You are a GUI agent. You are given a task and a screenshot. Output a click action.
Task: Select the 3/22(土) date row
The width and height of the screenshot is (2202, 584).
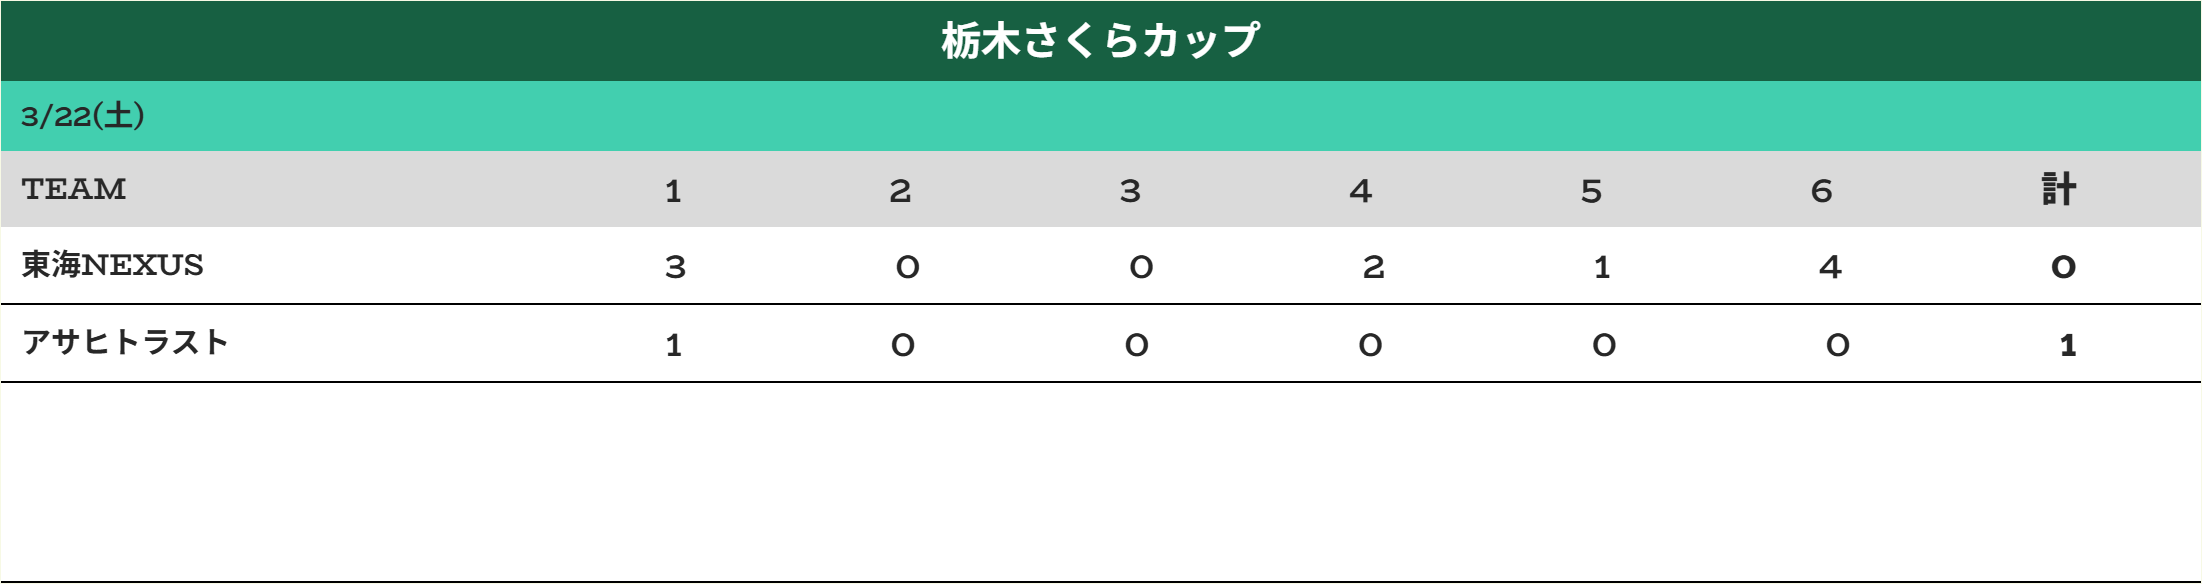[1100, 116]
